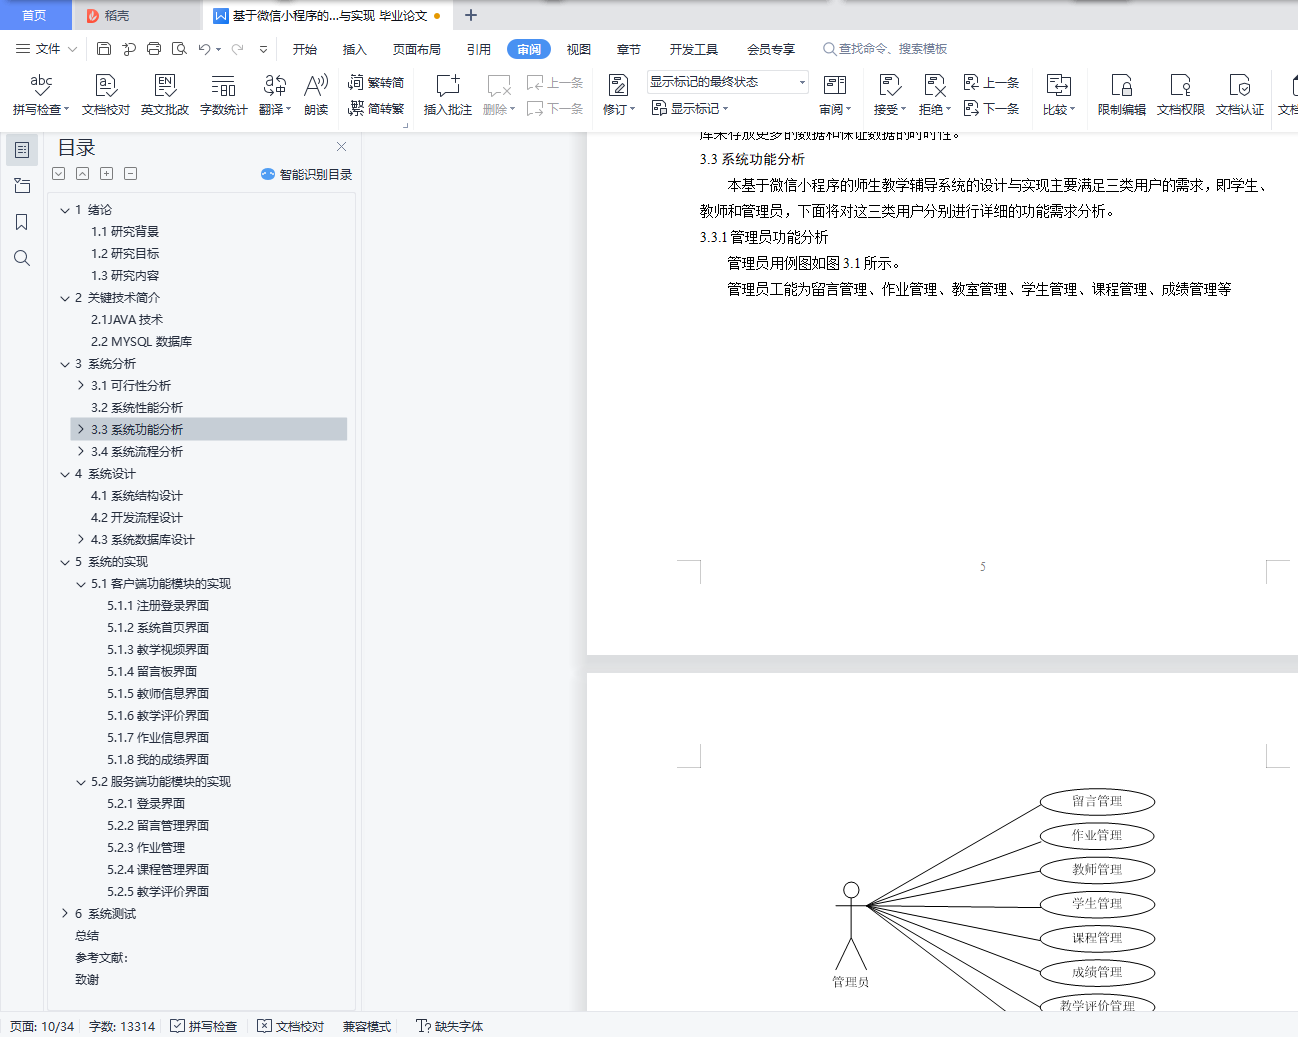Viewport: 1298px width, 1037px height.
Task: Close the 目录 navigation pane
Action: (x=341, y=146)
